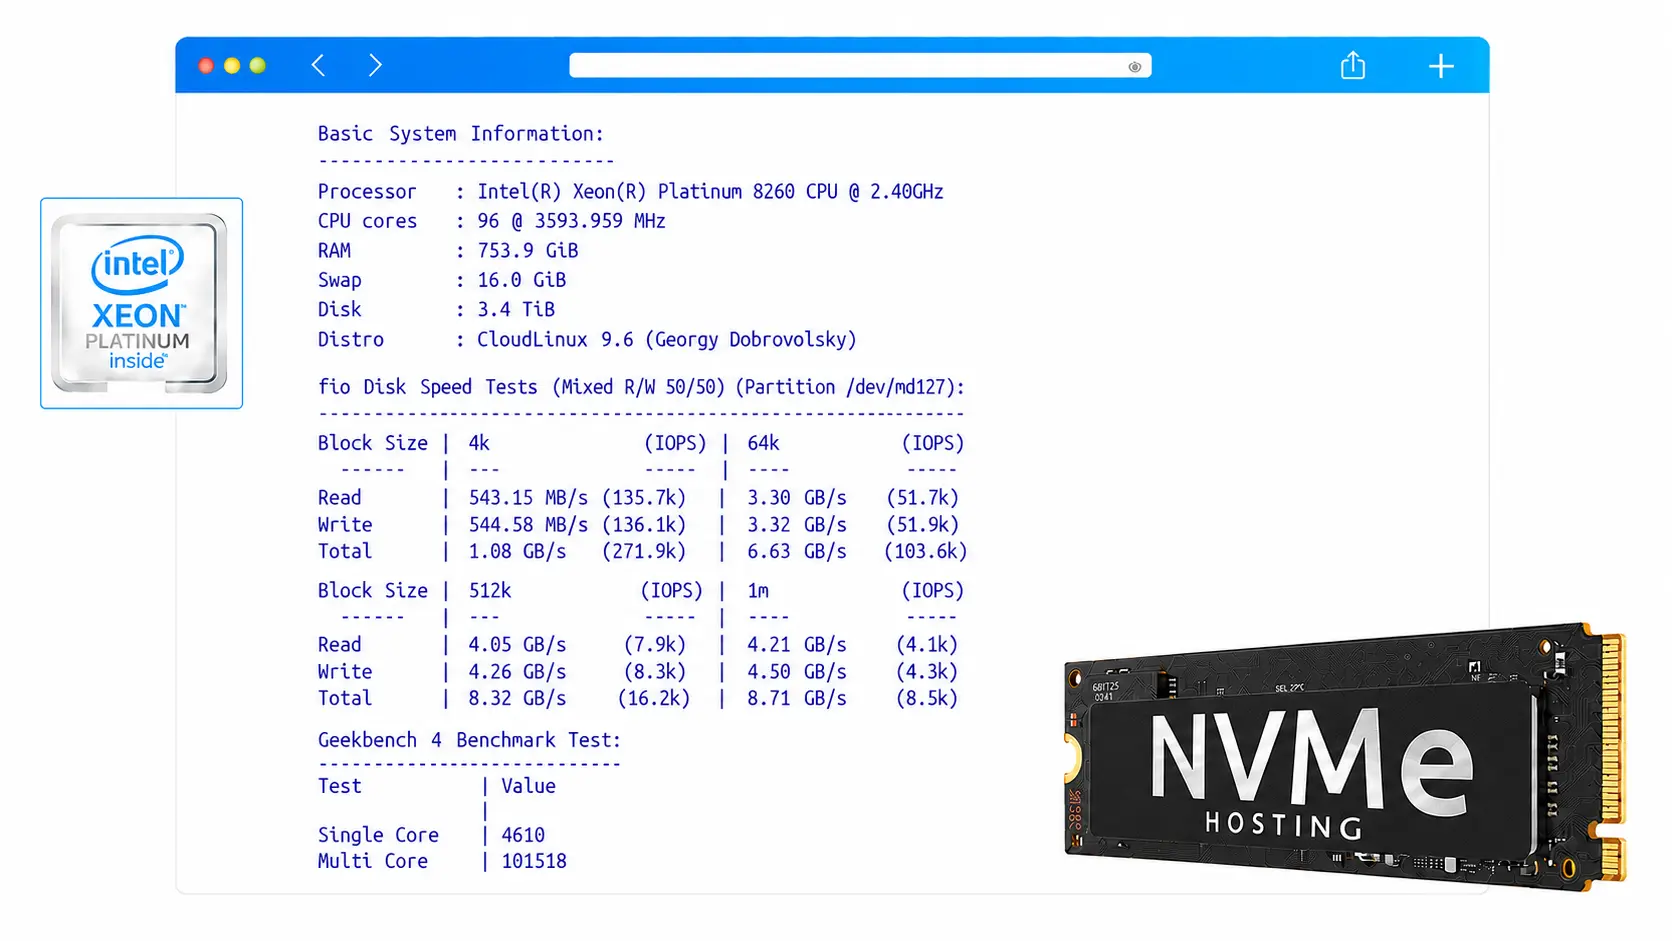Click the red close window dot
The width and height of the screenshot is (1672, 941).
[x=206, y=66]
